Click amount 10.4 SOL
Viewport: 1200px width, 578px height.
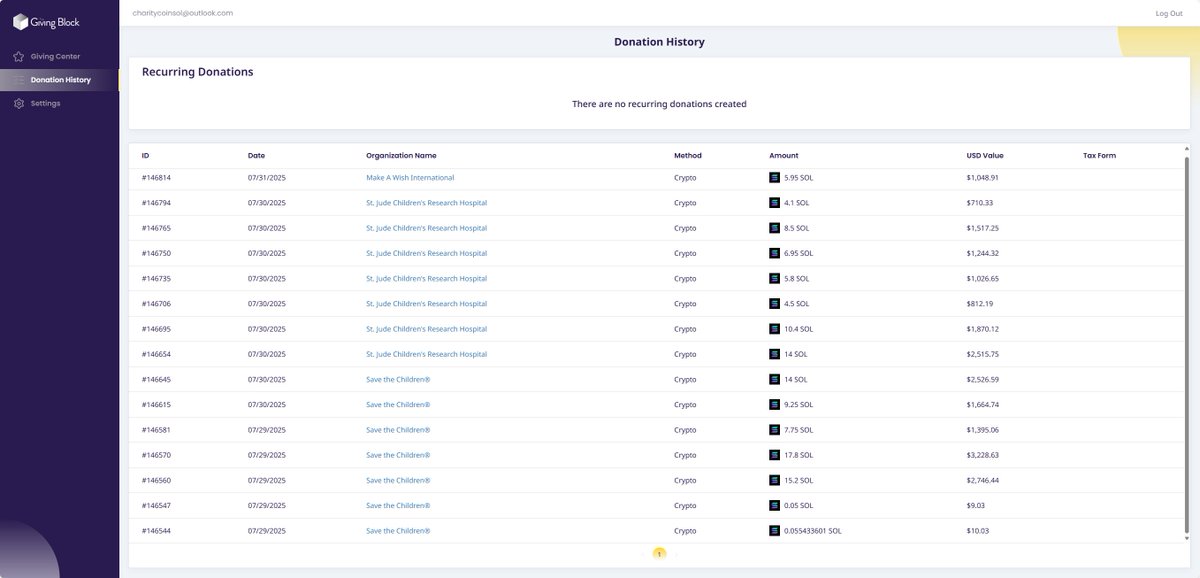[x=799, y=329]
